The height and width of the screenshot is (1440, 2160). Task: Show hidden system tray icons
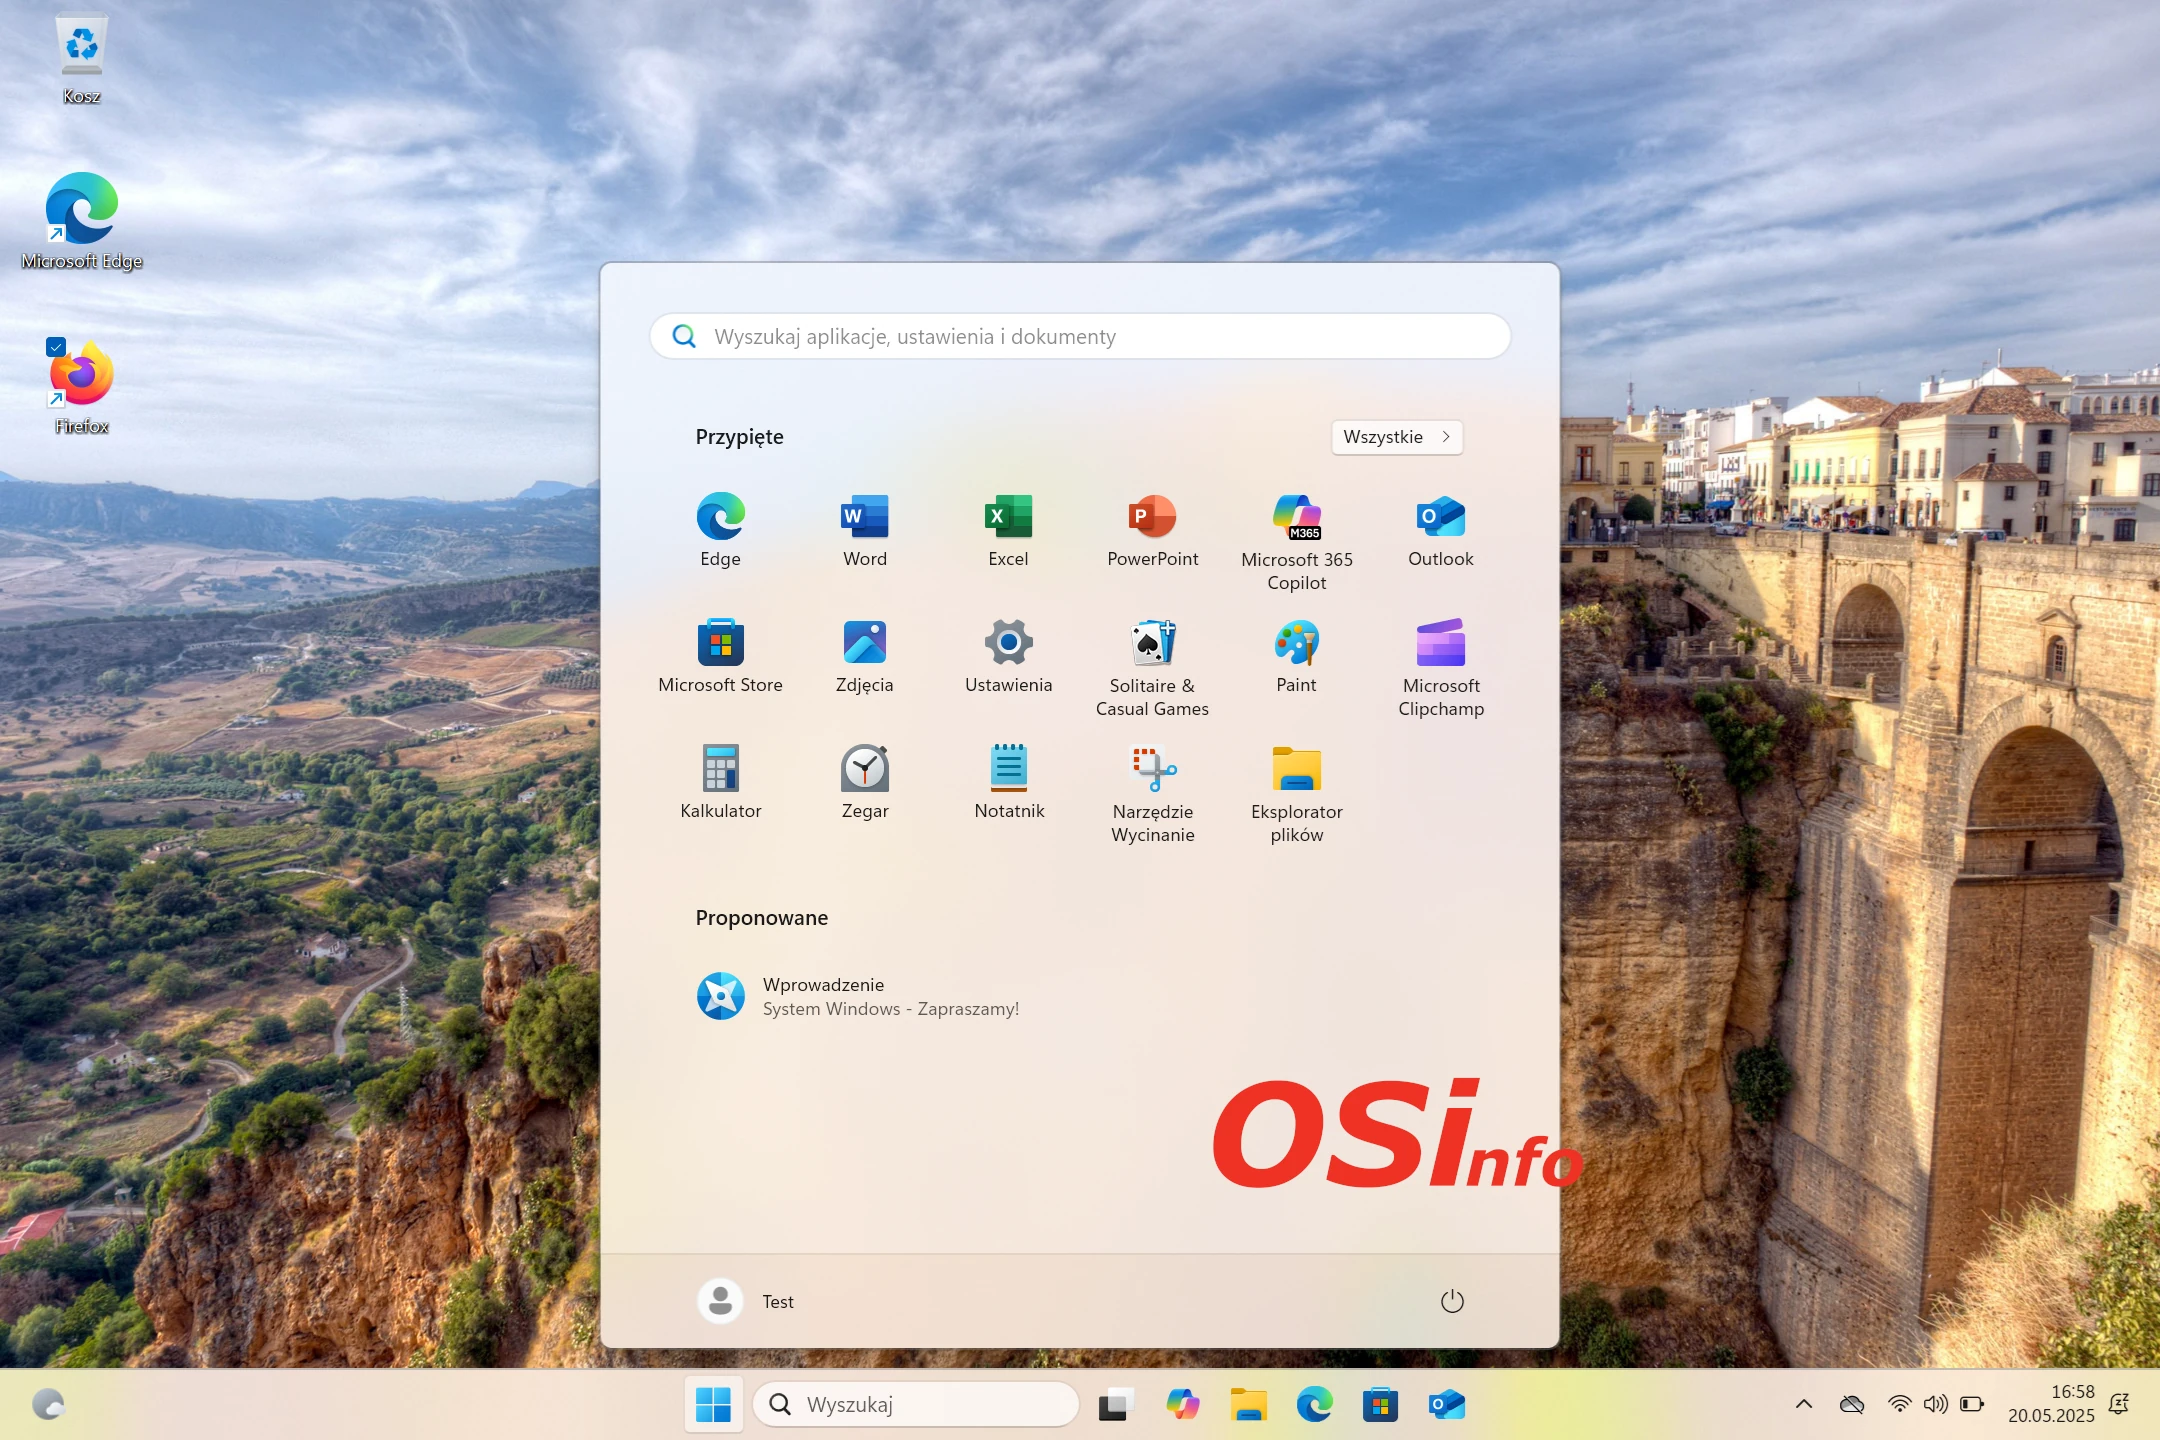[x=1804, y=1404]
